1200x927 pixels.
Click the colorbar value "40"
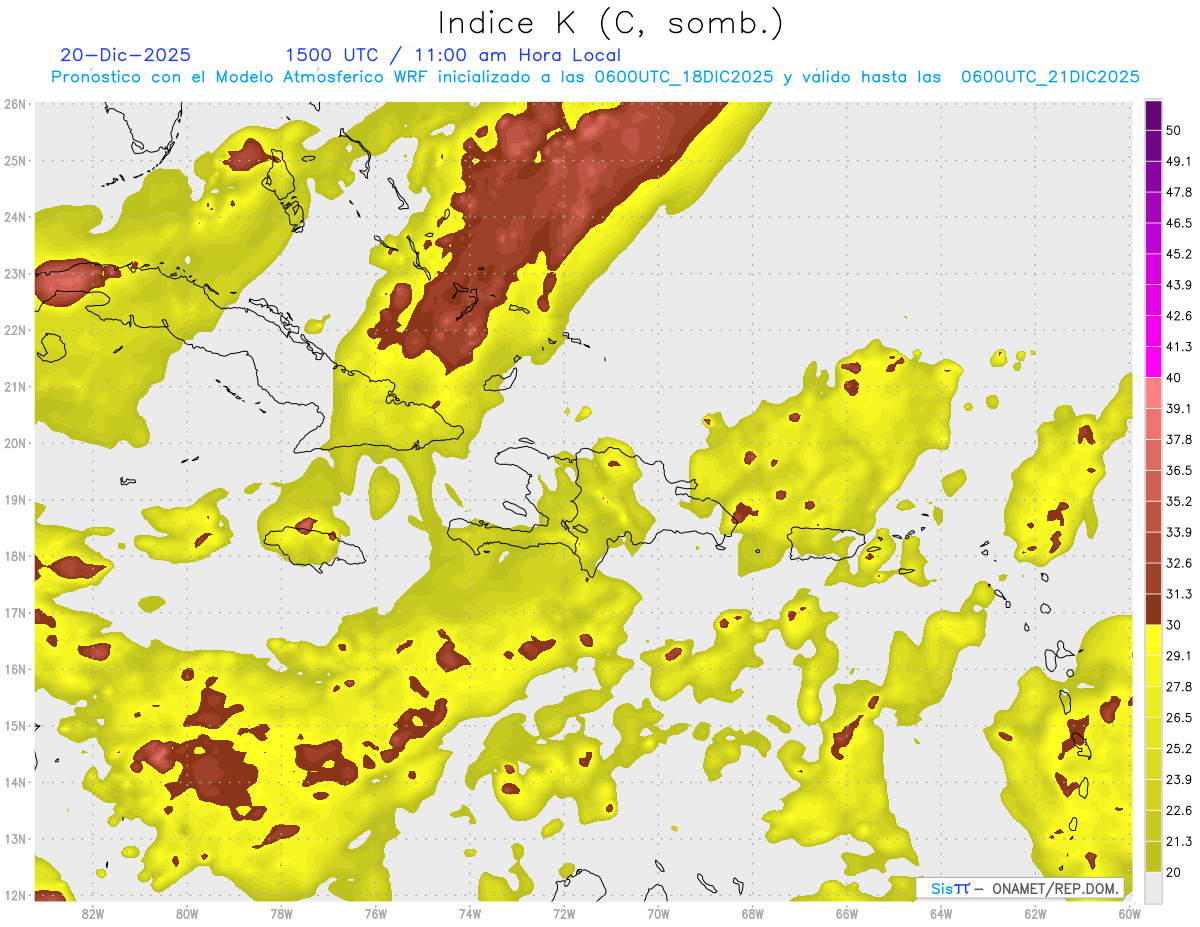[1174, 378]
